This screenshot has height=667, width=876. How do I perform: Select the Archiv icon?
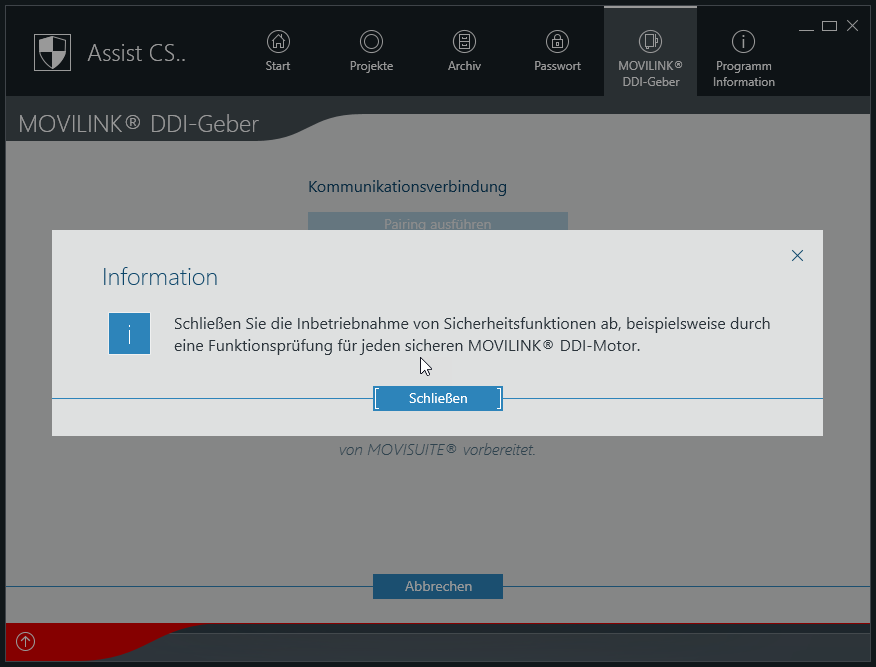[464, 42]
